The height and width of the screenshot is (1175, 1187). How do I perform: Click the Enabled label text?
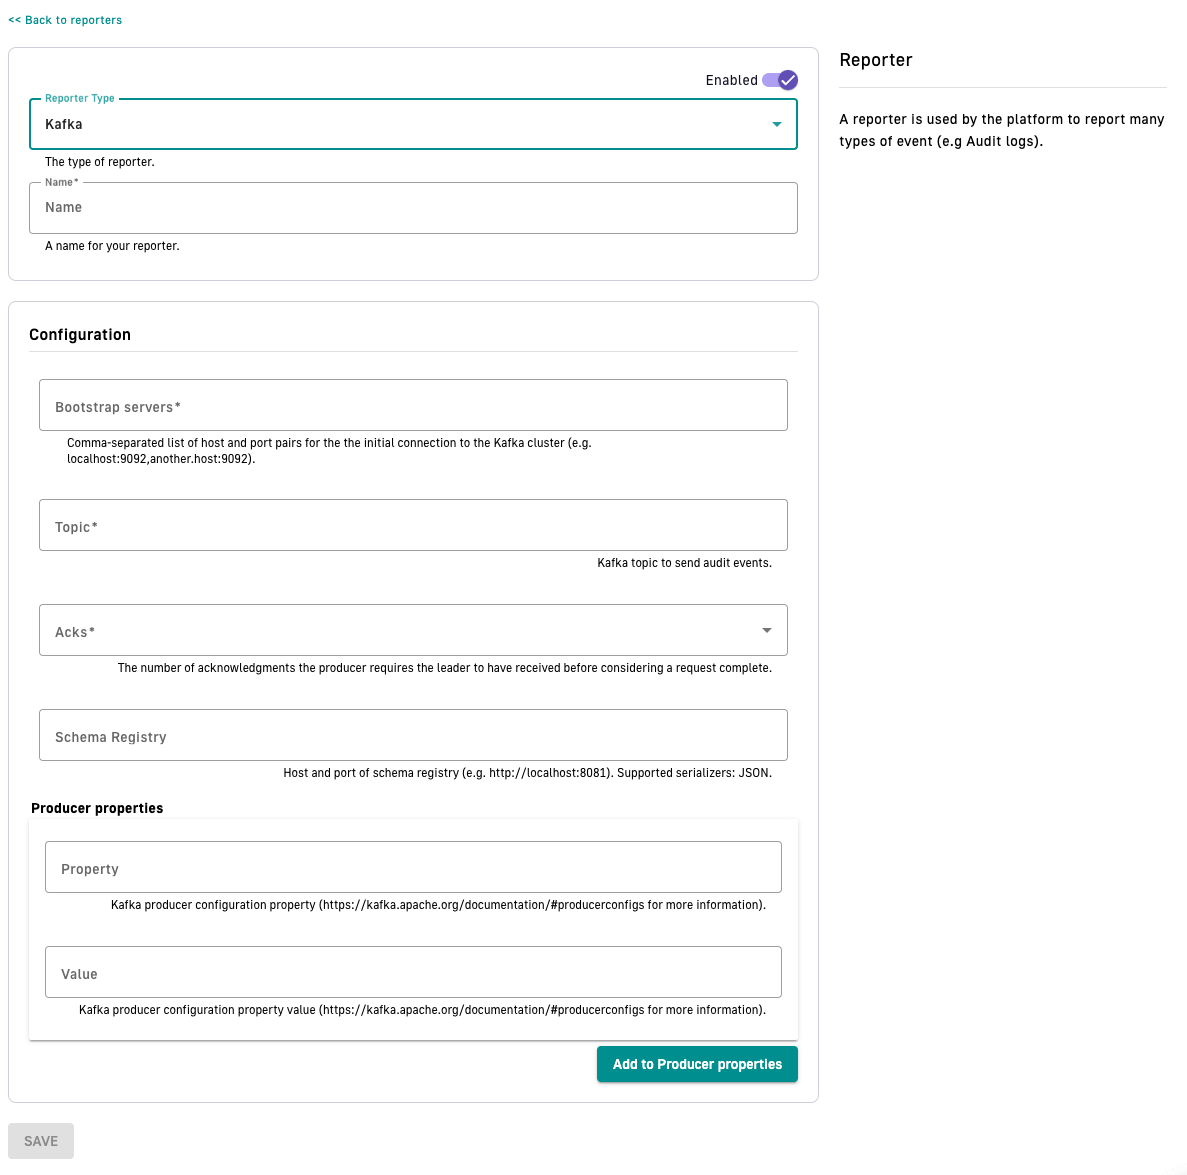click(731, 80)
